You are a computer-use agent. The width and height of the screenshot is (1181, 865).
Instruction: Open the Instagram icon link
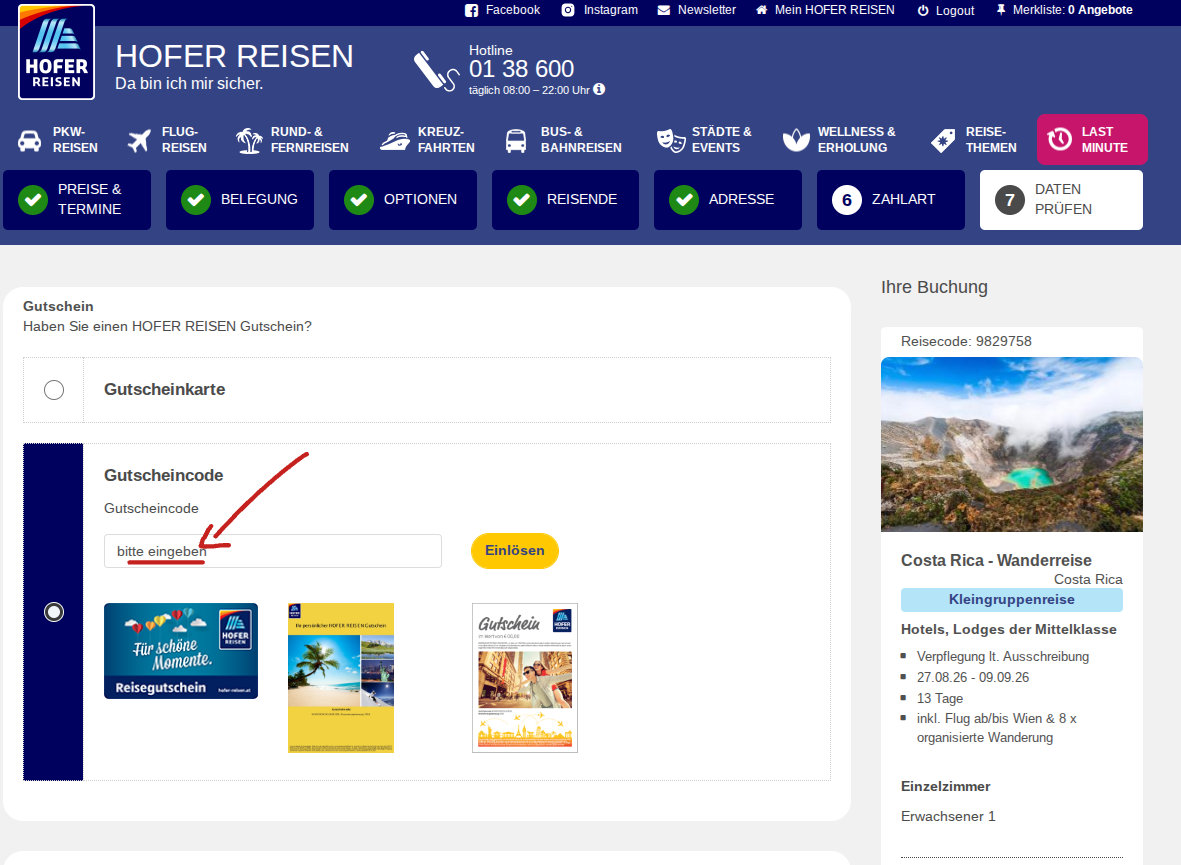click(568, 10)
